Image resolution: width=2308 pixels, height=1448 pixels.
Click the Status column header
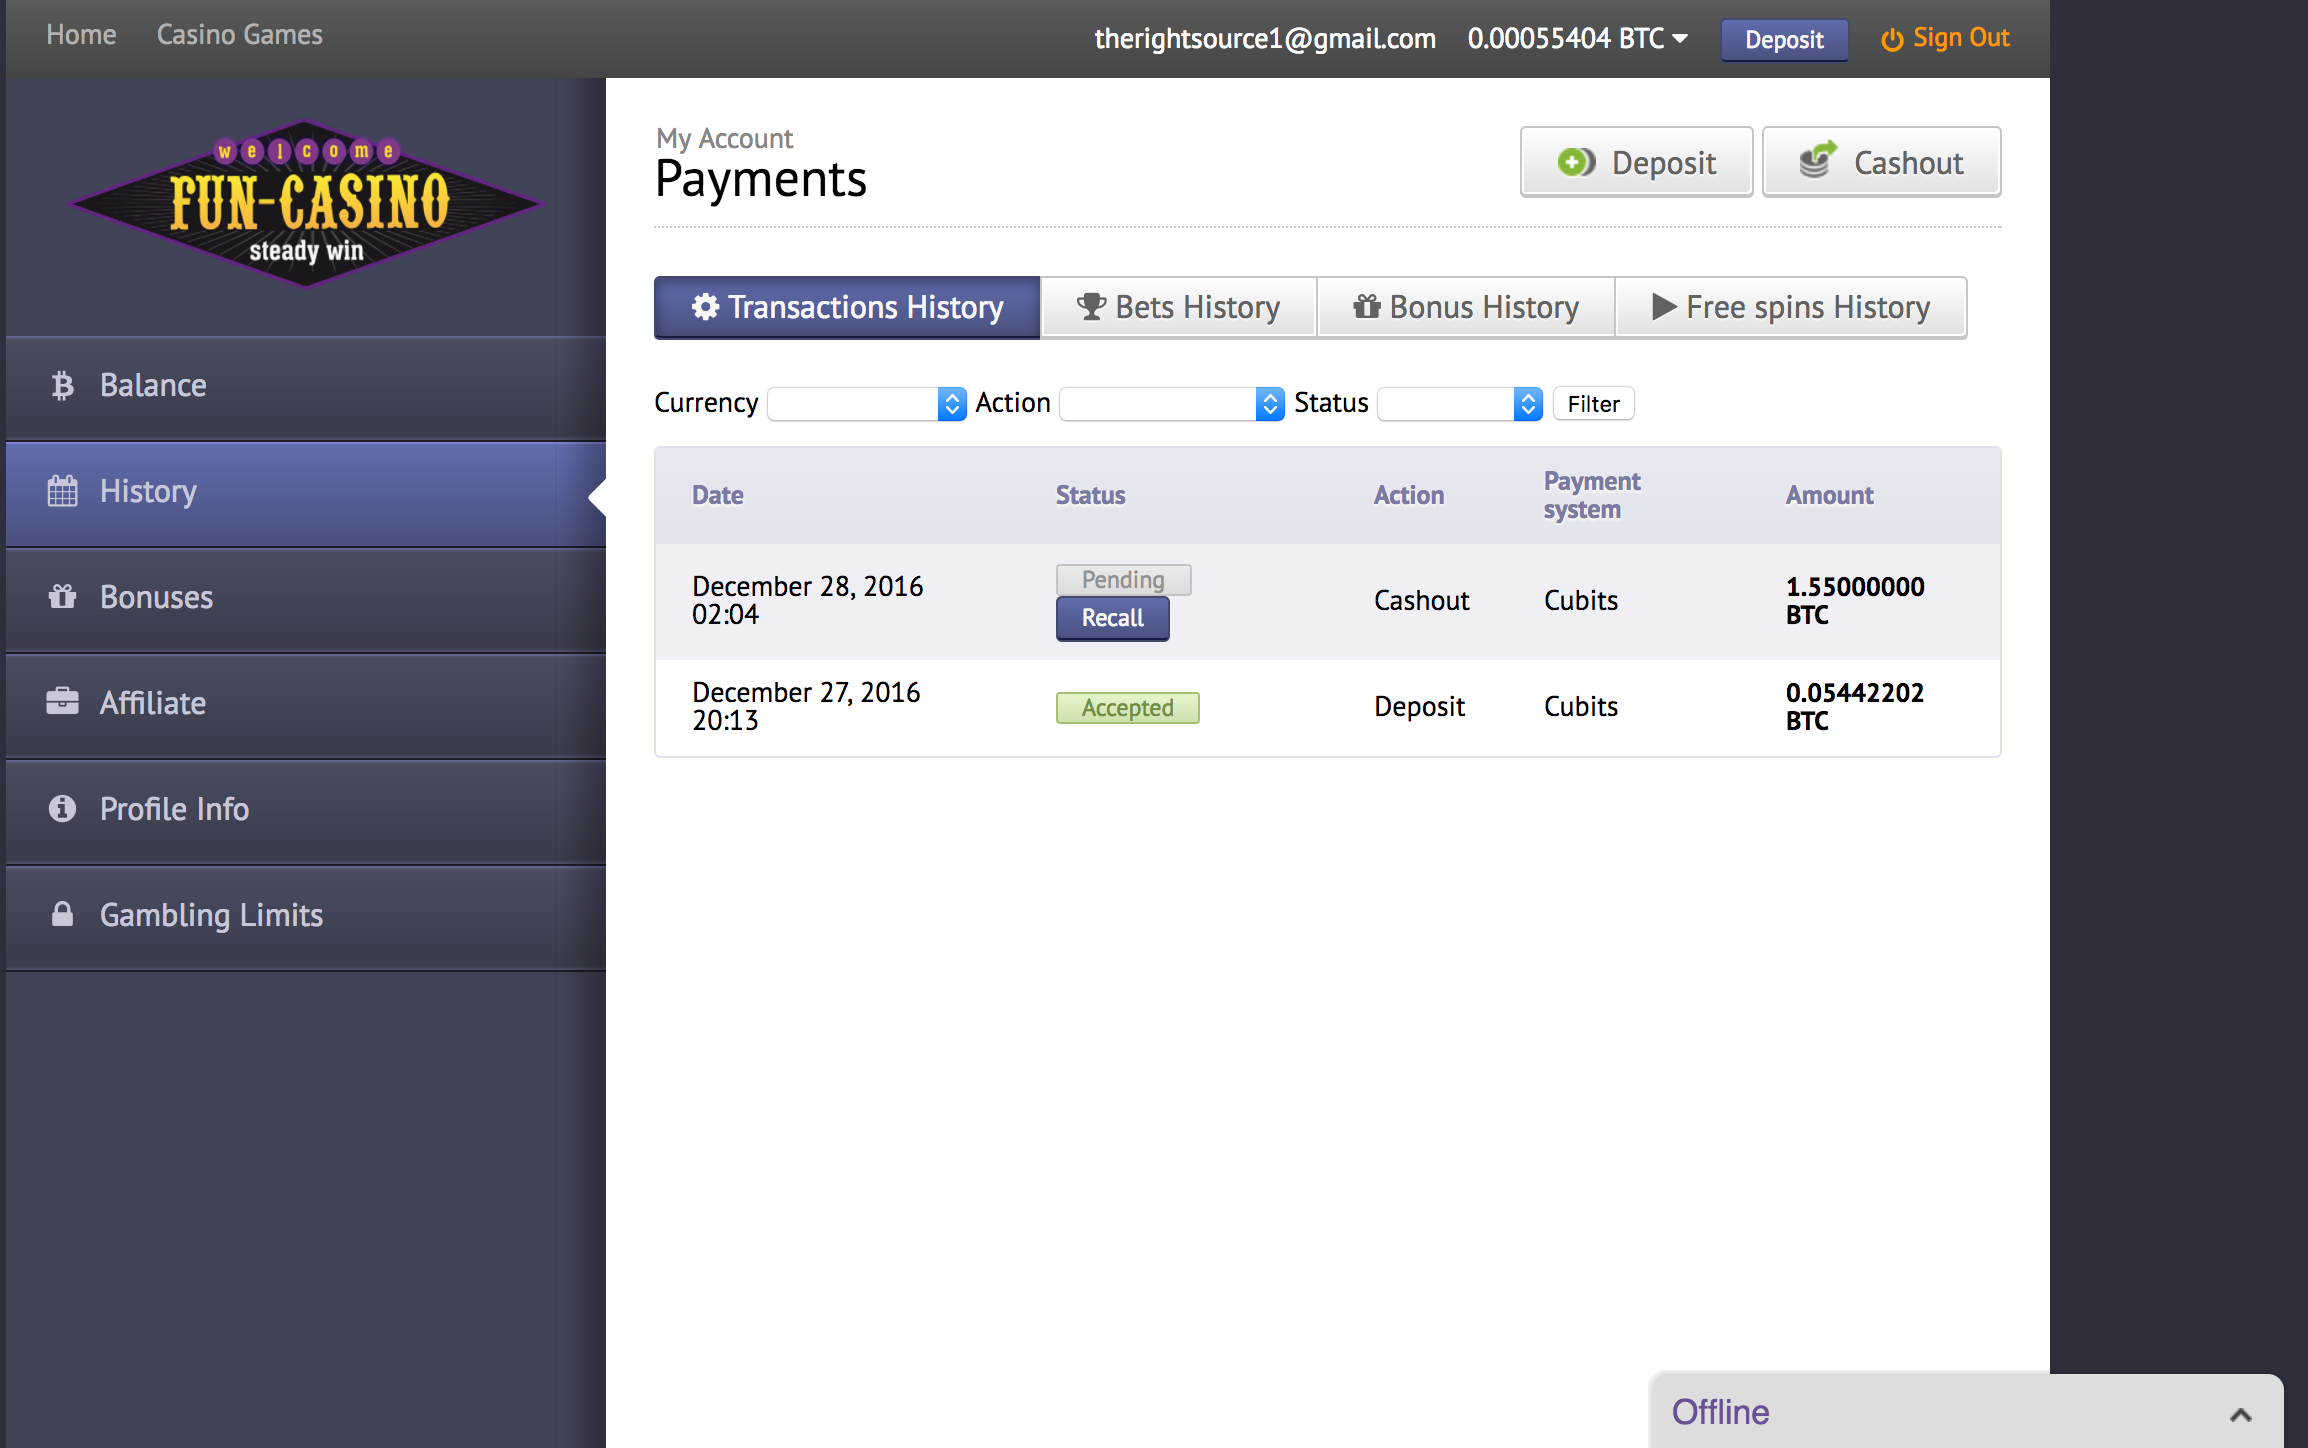click(1090, 495)
